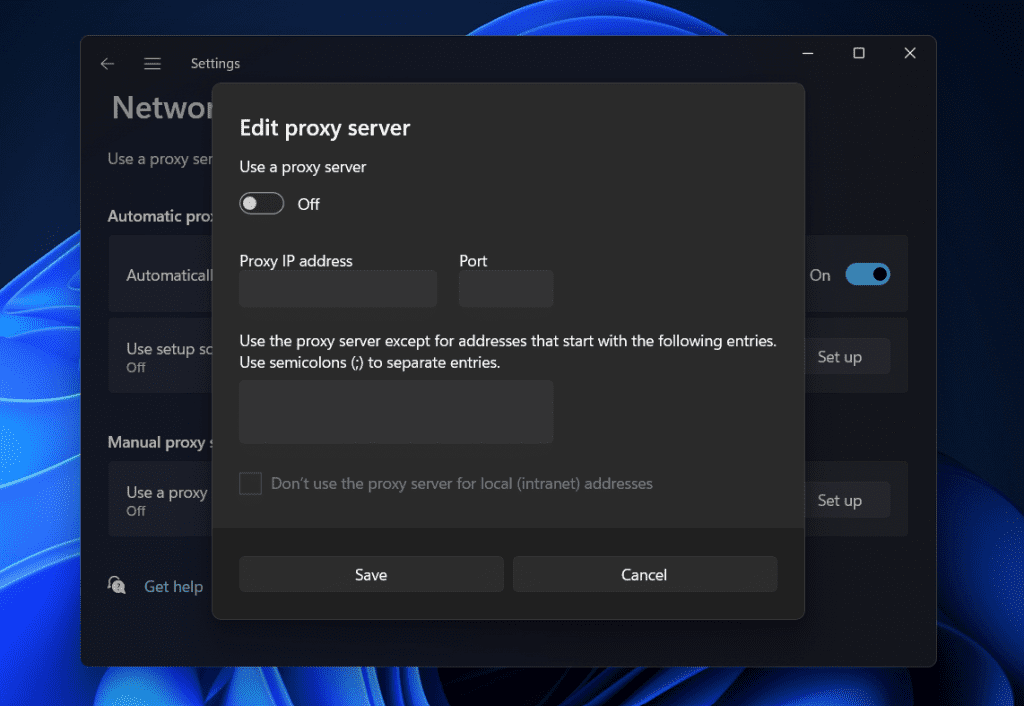This screenshot has height=706, width=1024.
Task: Click the Edit proxy server dialog title
Action: (x=324, y=127)
